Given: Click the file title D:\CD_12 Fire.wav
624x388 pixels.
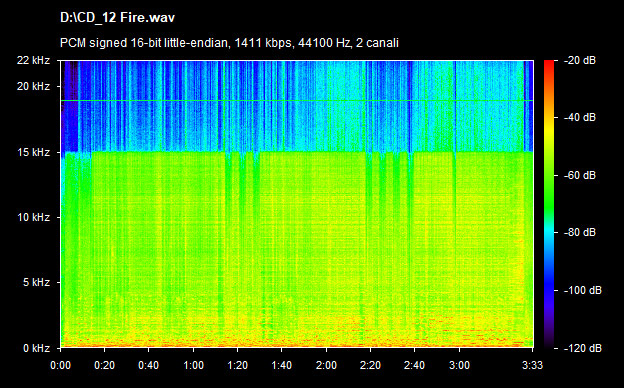Looking at the screenshot, I should tap(117, 18).
